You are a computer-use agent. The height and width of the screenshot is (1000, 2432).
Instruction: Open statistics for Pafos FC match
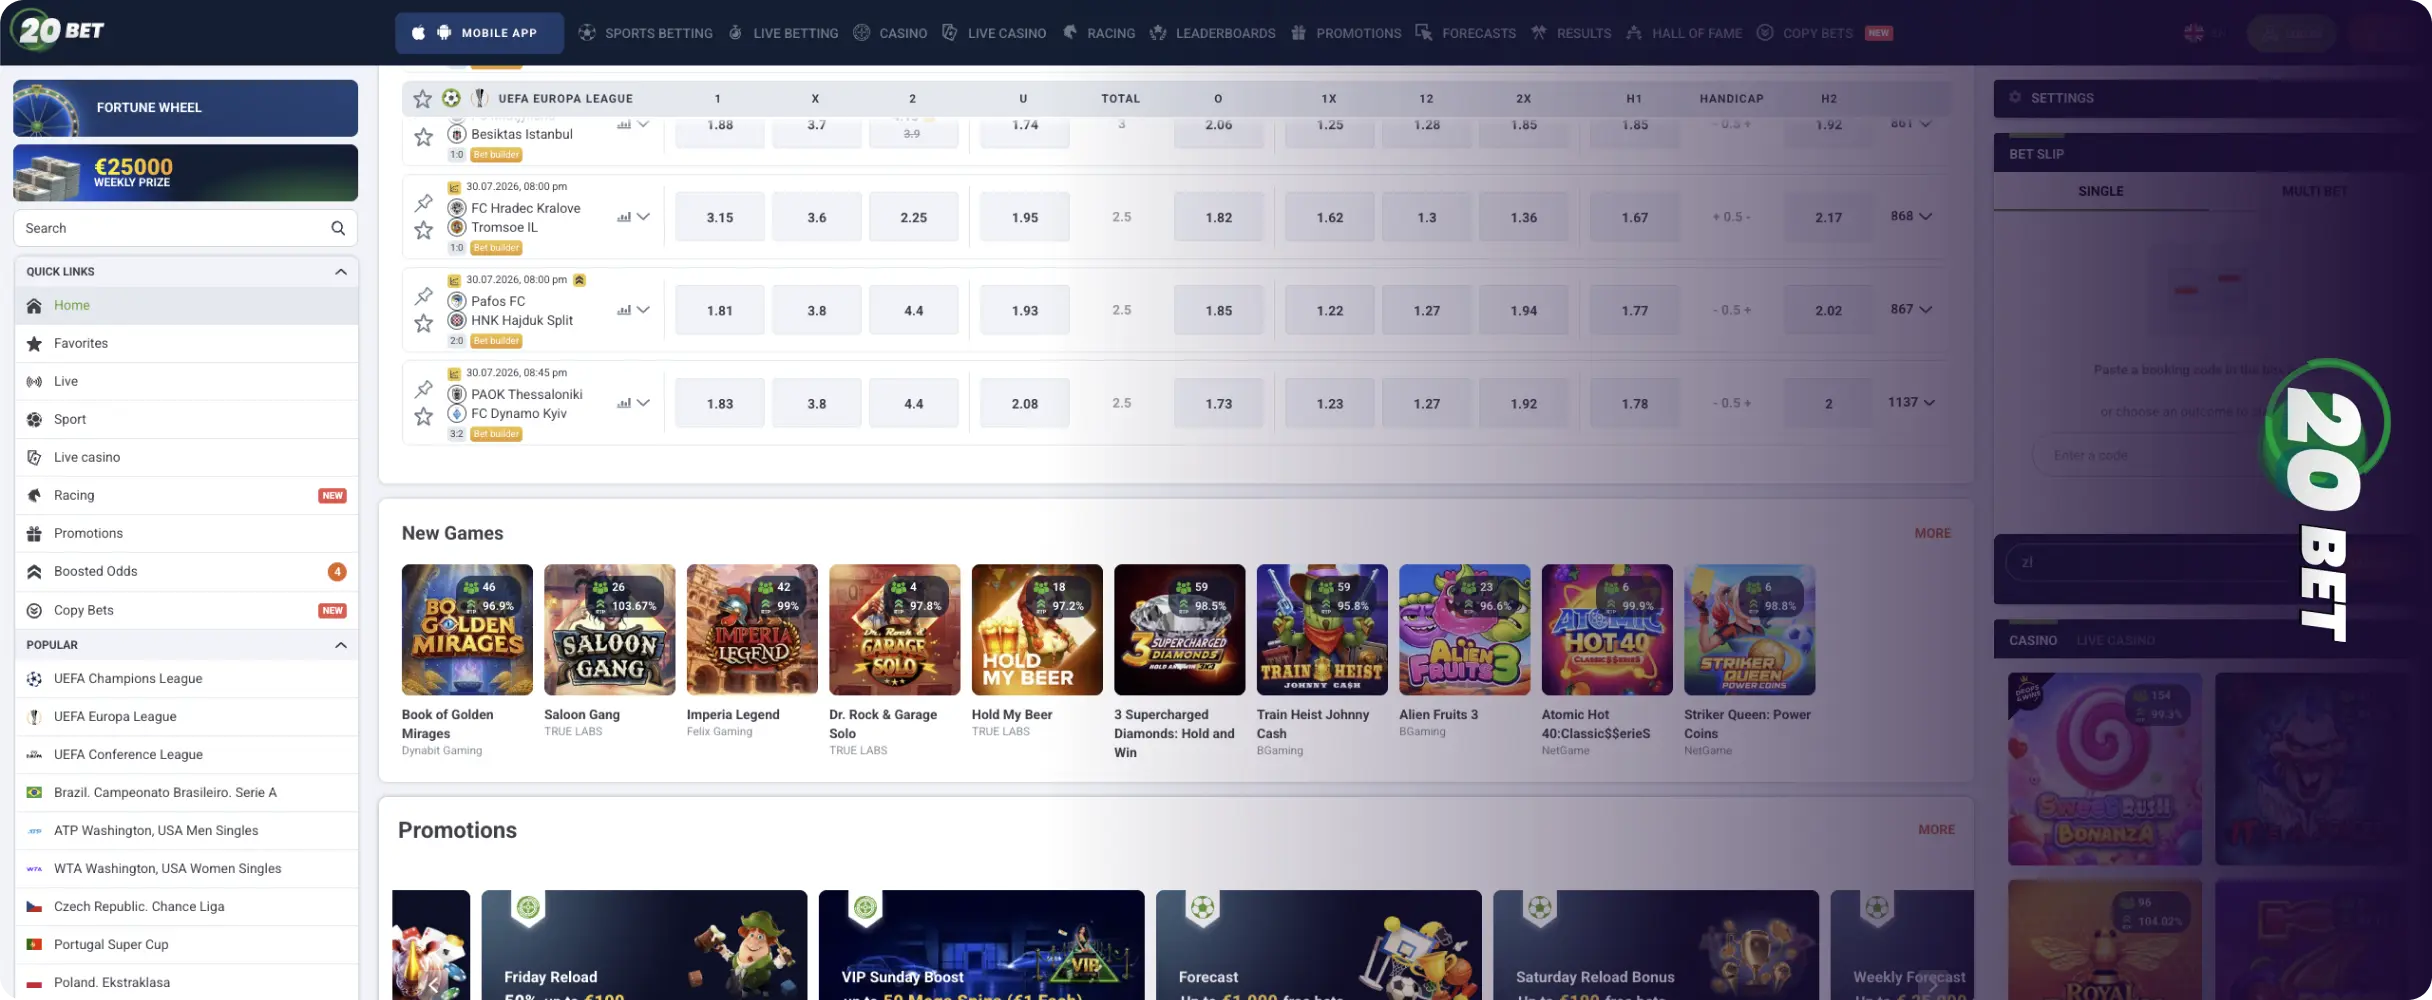coord(624,310)
